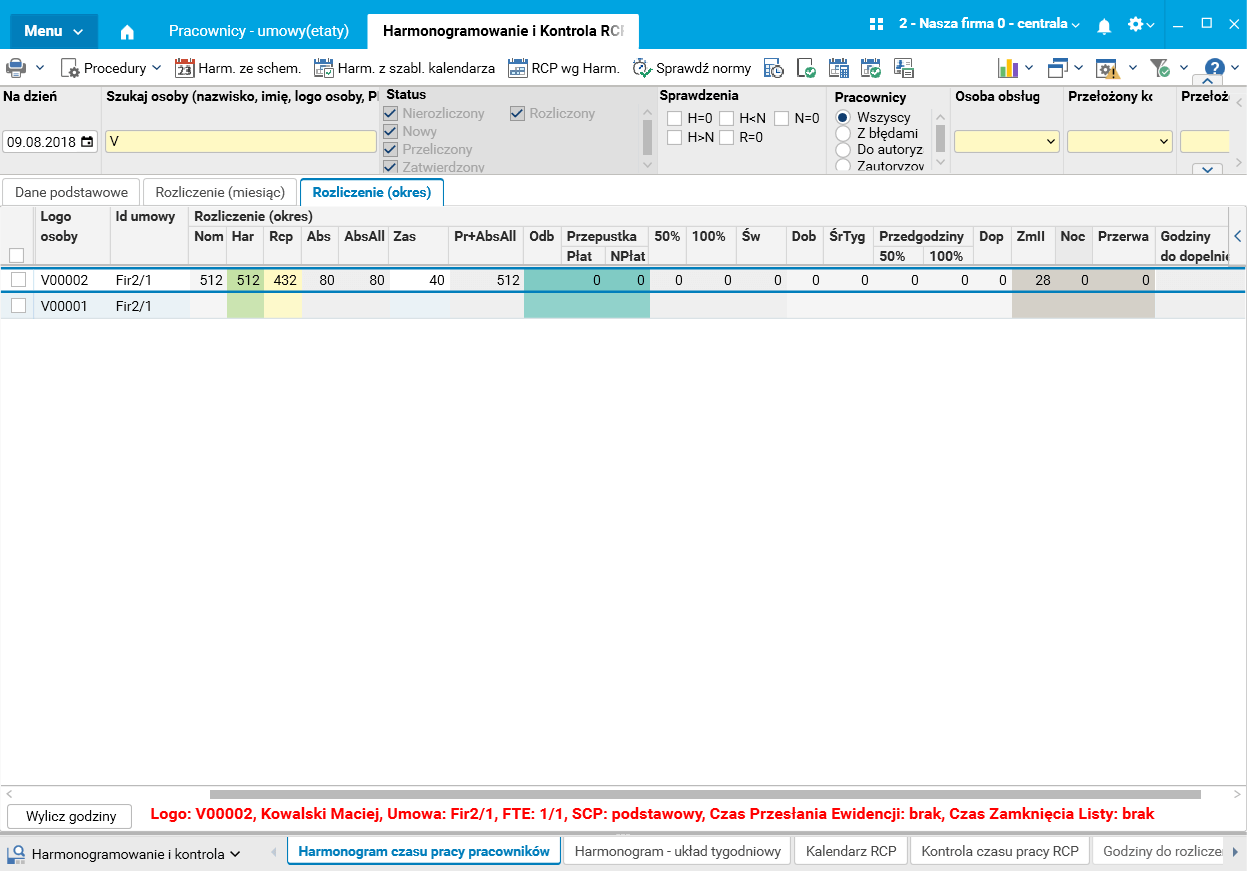Click the Status list vertical scrollbar

[x=647, y=137]
